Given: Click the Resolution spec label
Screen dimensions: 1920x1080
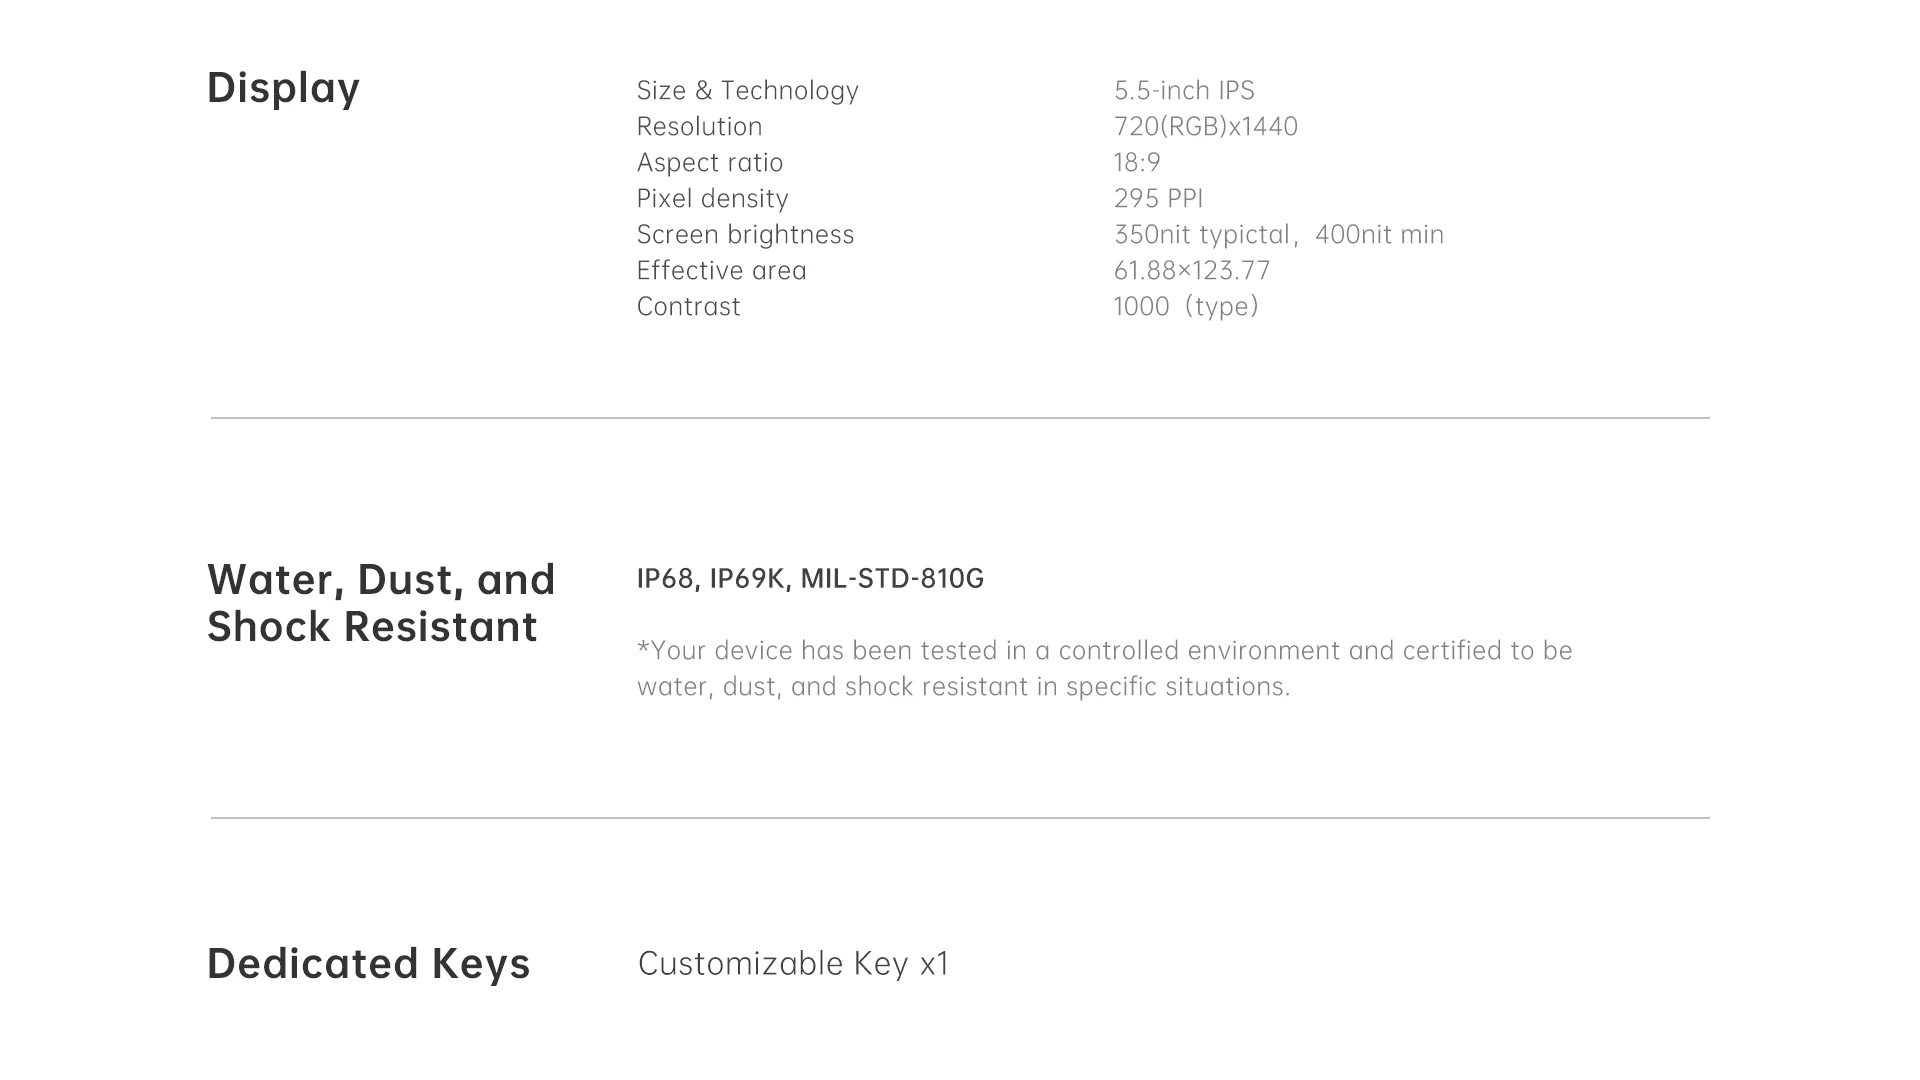Looking at the screenshot, I should [699, 127].
